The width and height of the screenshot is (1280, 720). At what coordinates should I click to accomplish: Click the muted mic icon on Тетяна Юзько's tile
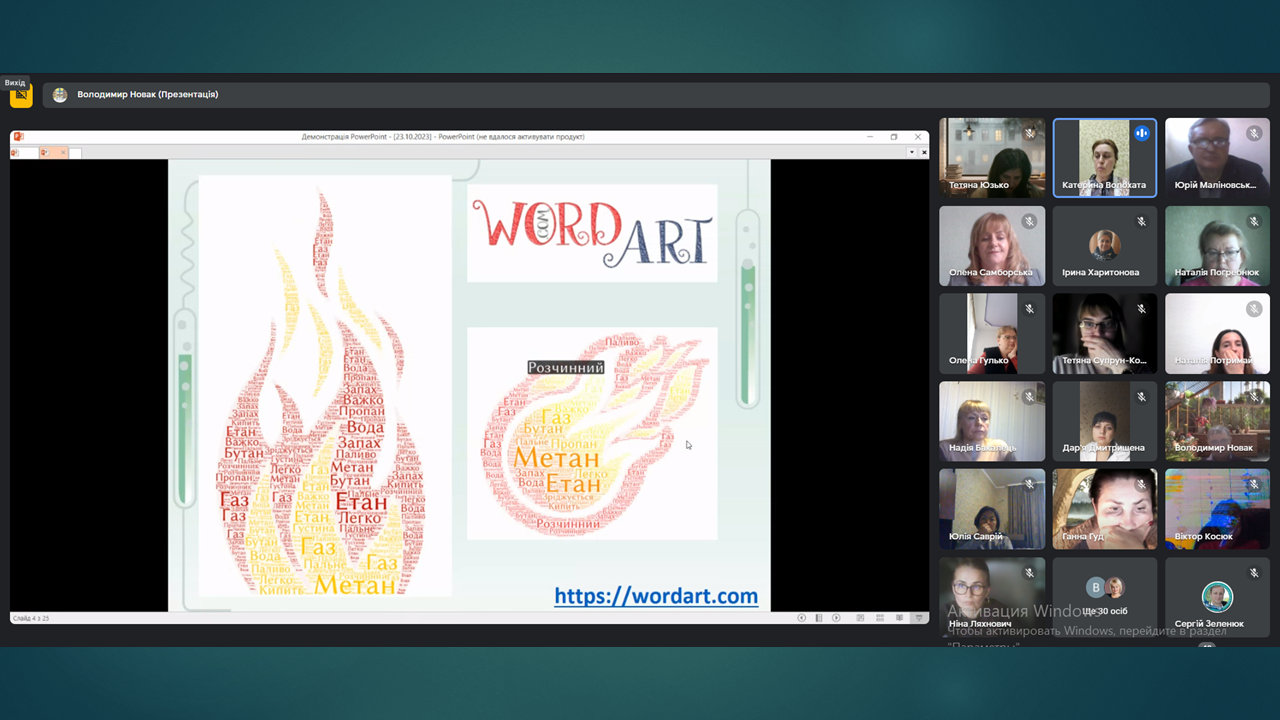[x=1029, y=133]
